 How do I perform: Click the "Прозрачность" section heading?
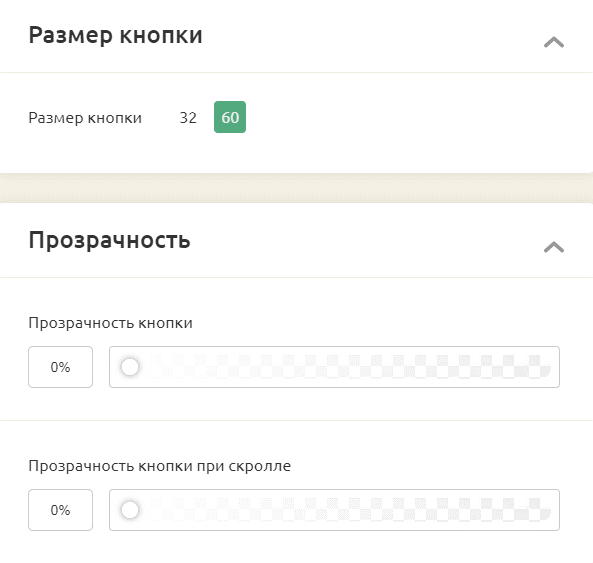(x=109, y=240)
